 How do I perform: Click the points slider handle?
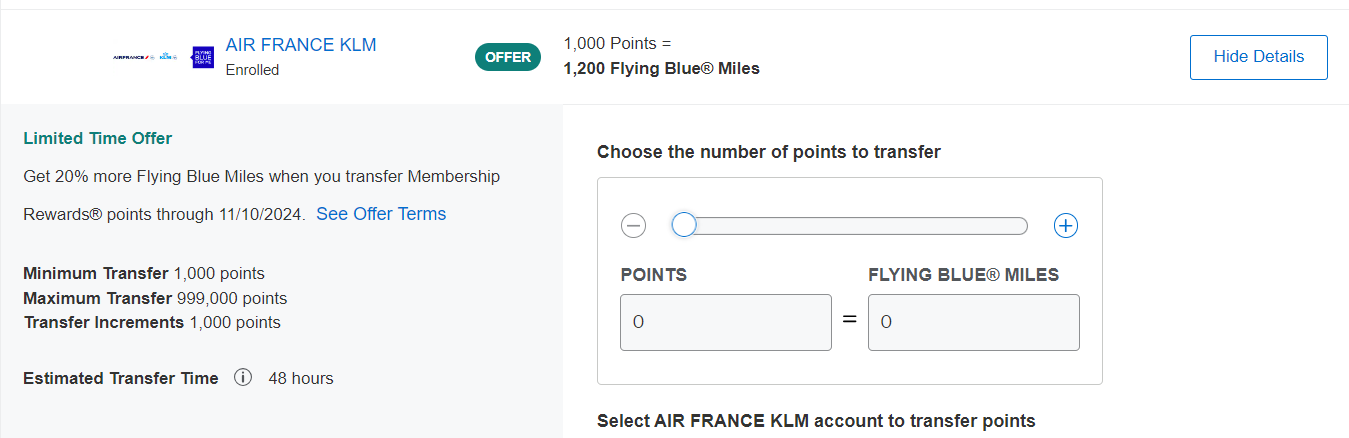pos(684,225)
